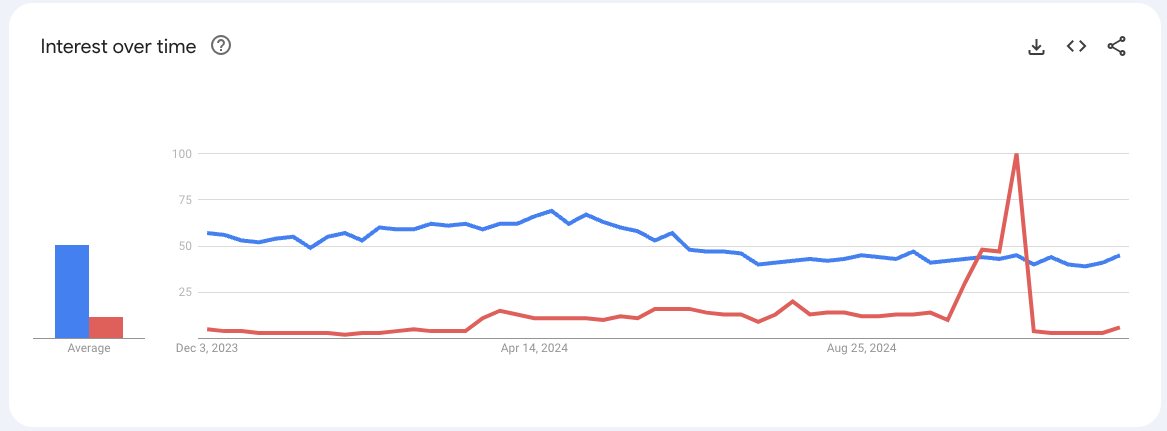
Task: Click the 100 y-axis label
Action: (x=180, y=154)
